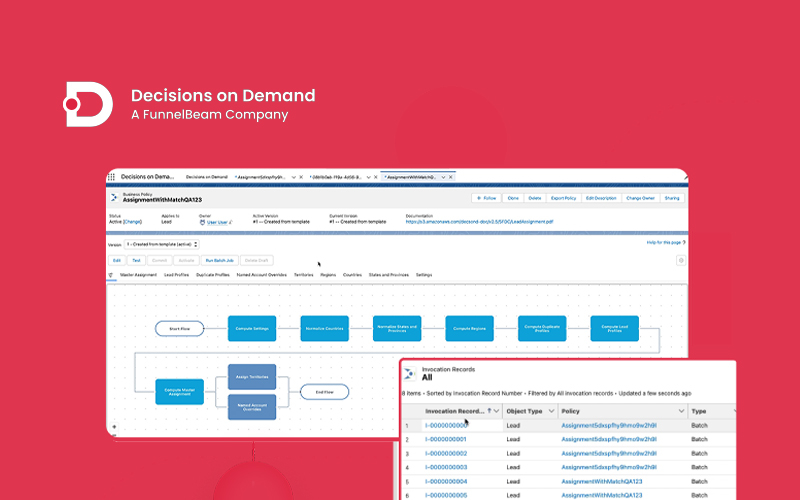Click the Export Policy button
The image size is (800, 500).
point(563,198)
